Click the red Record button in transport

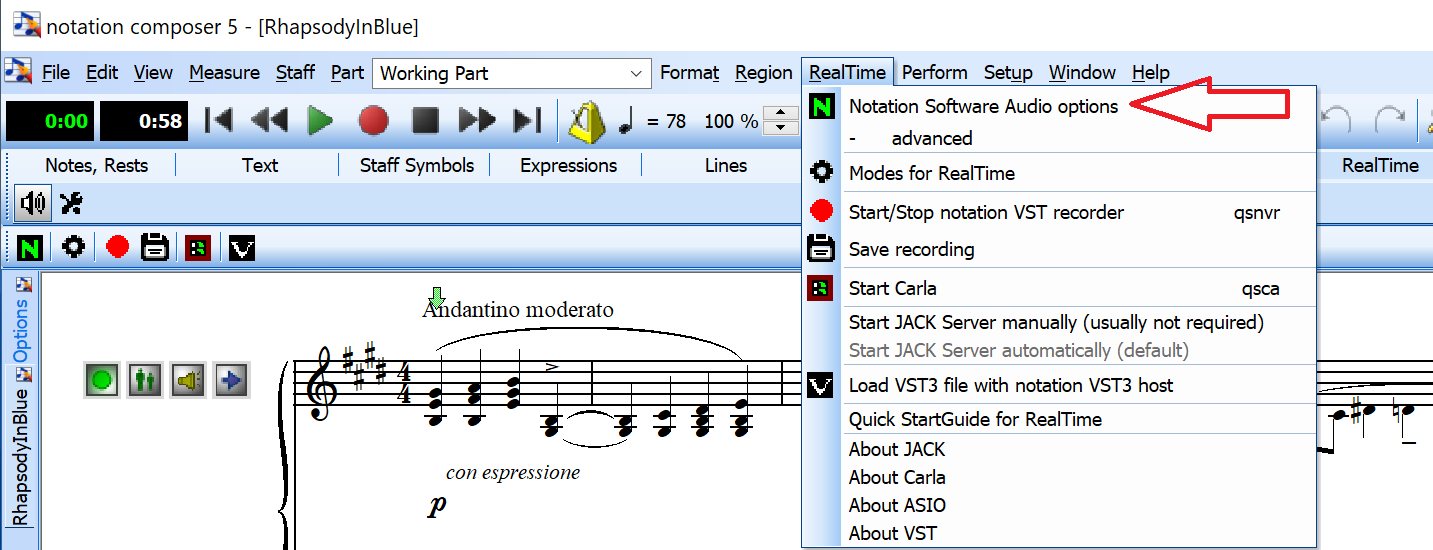(x=373, y=121)
